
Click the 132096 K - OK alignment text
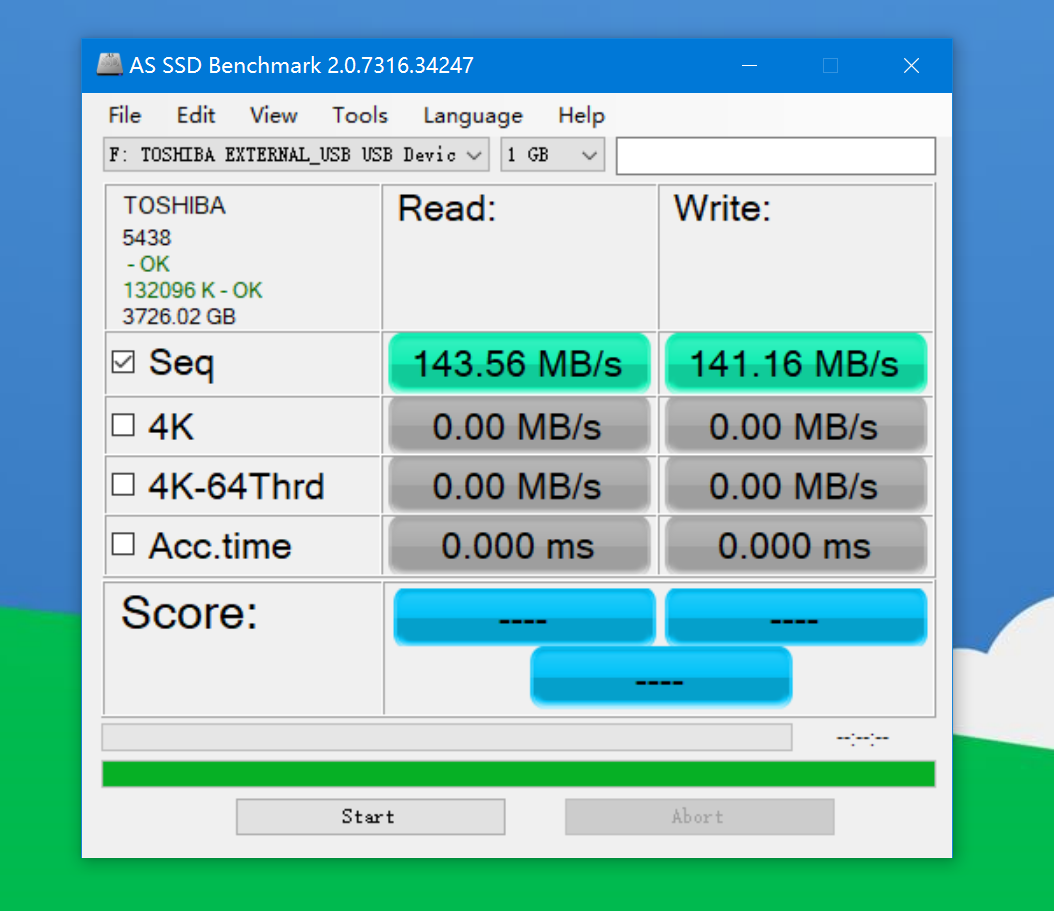click(x=192, y=290)
